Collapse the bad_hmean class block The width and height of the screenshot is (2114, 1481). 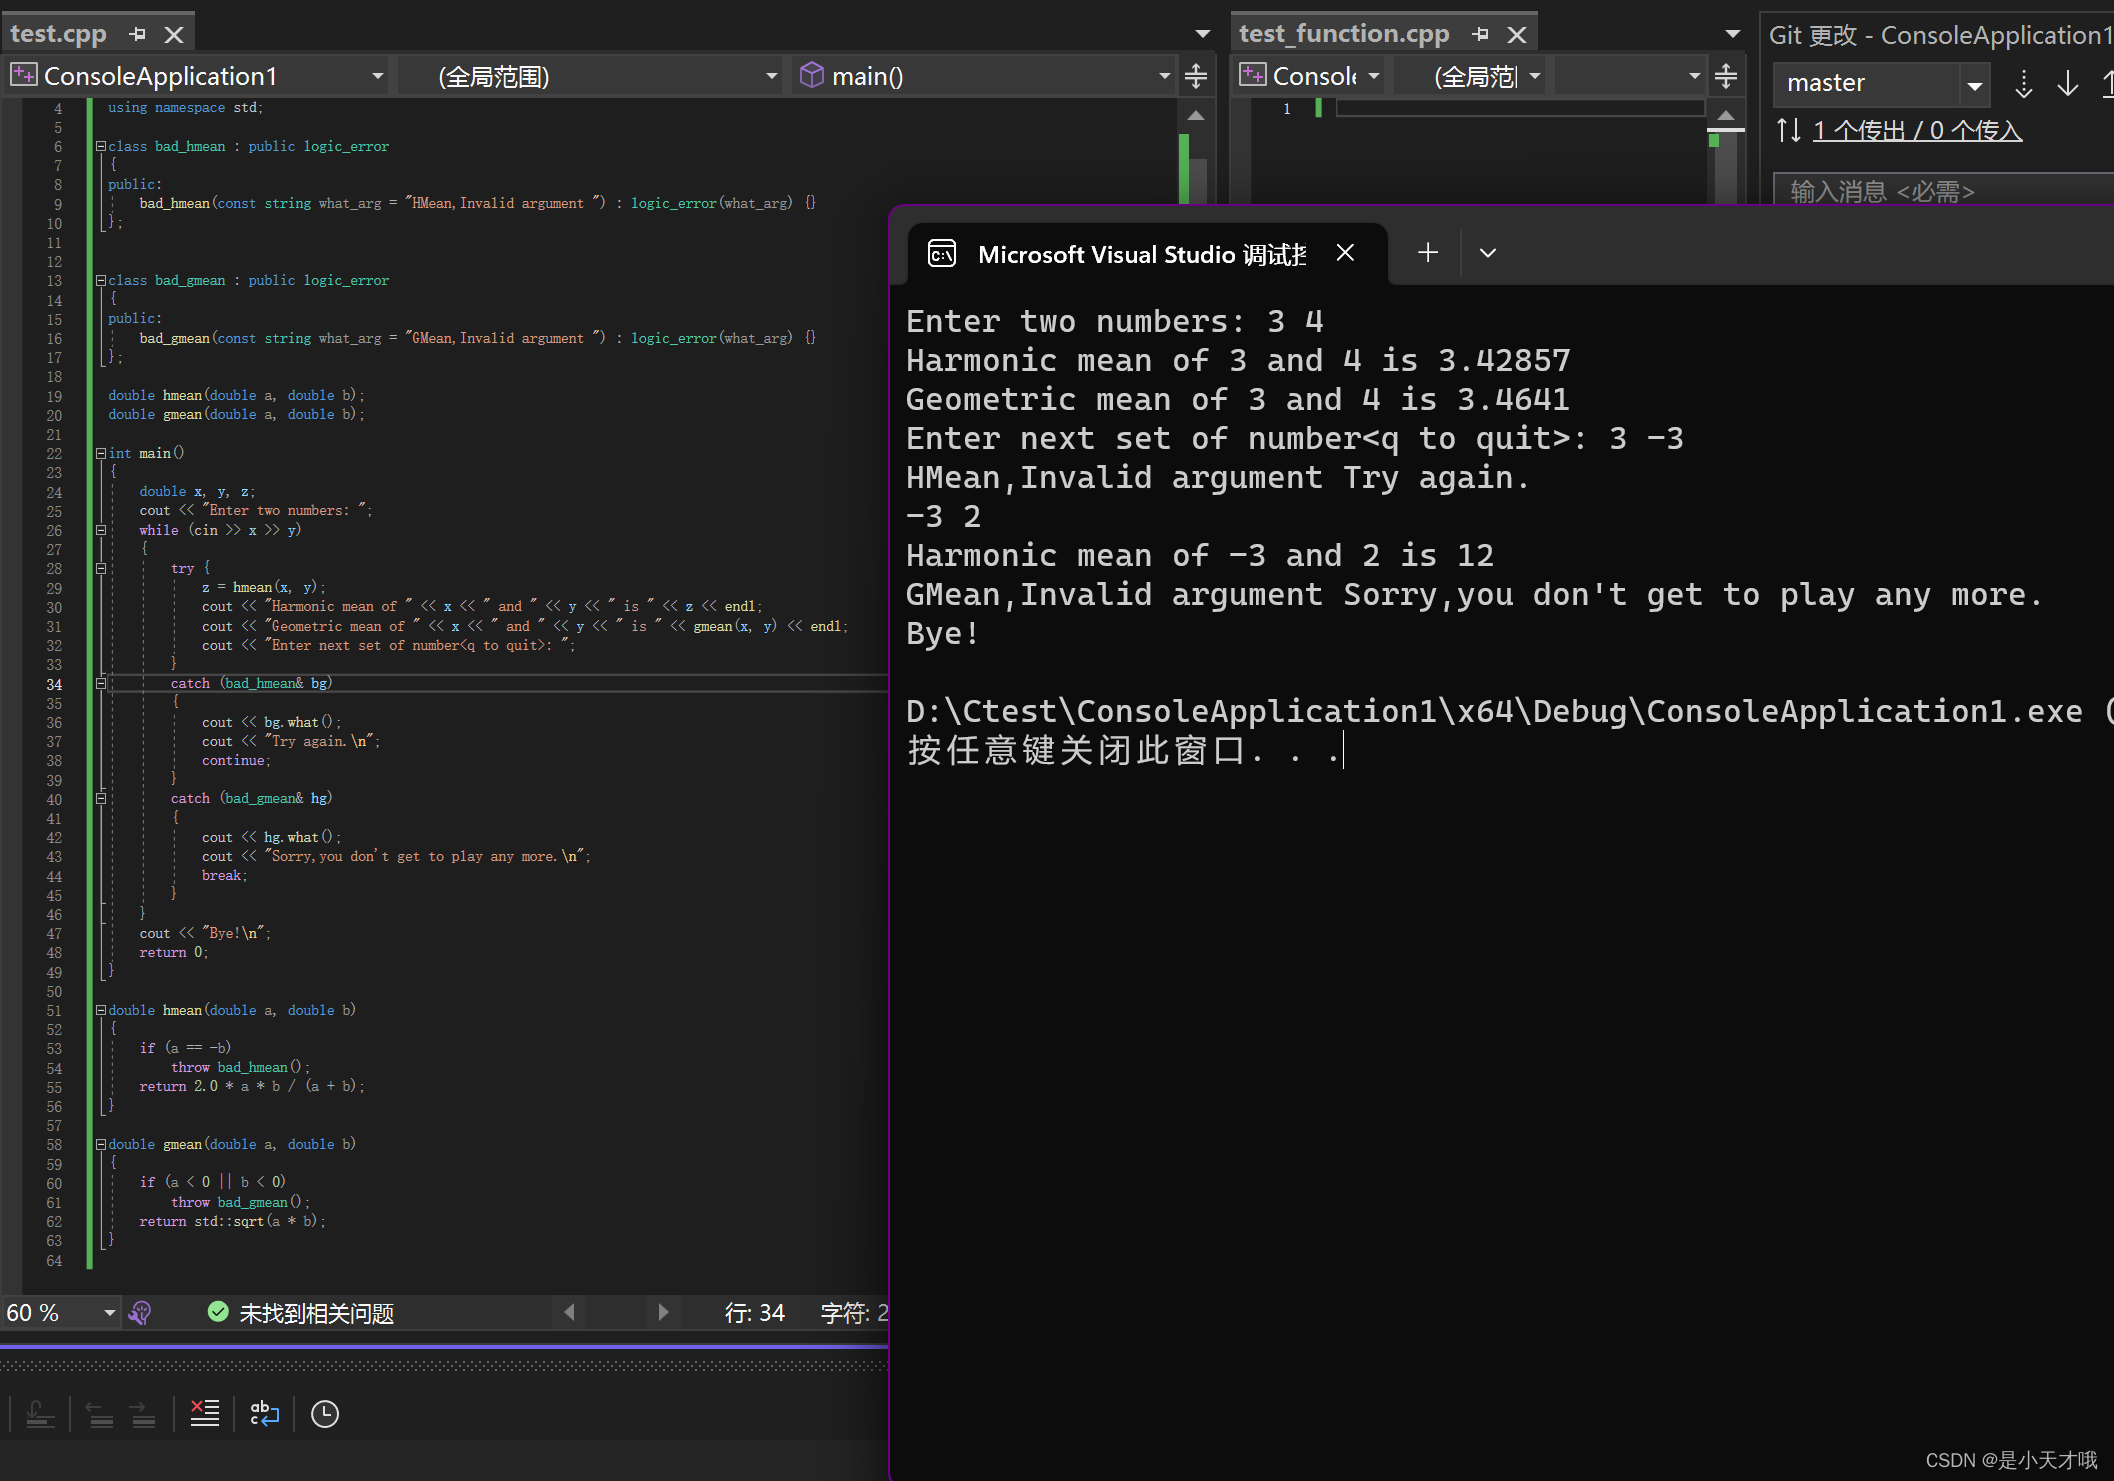click(x=101, y=146)
